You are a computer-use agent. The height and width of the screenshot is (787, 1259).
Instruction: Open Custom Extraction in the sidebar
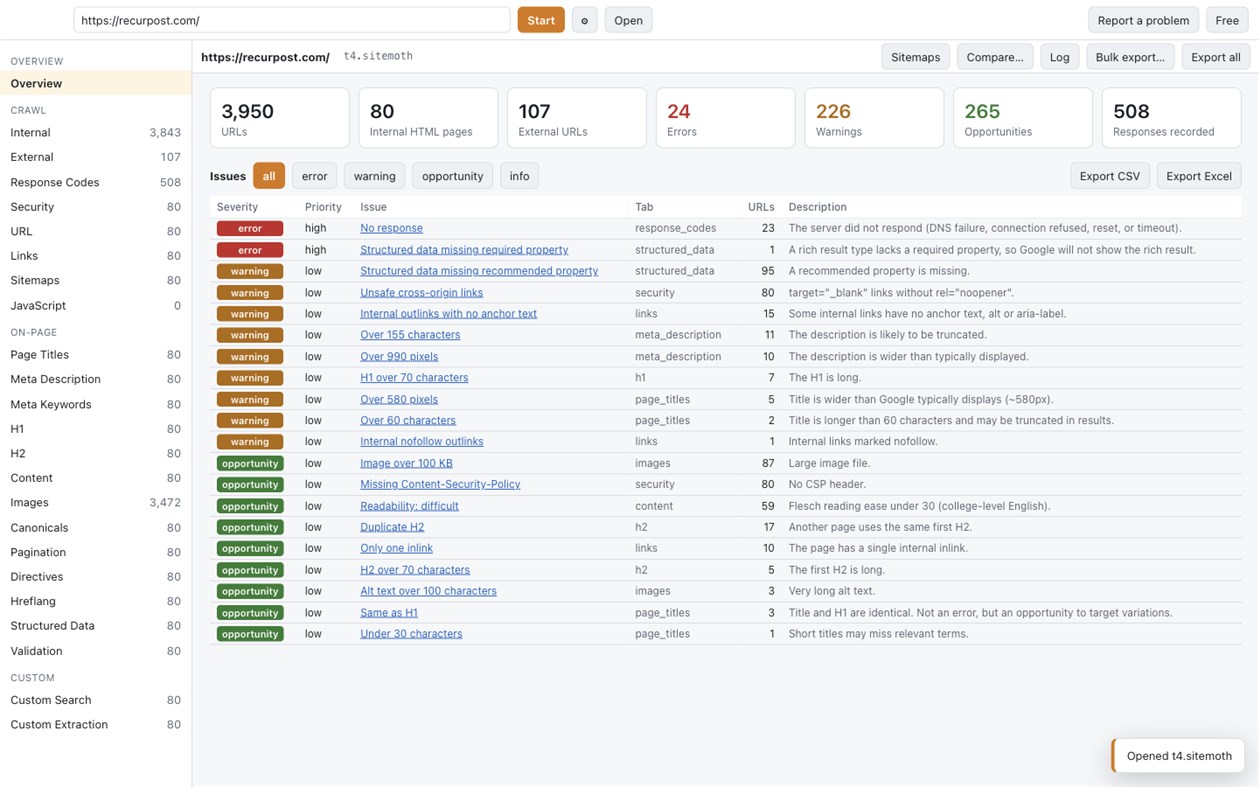pos(95,725)
